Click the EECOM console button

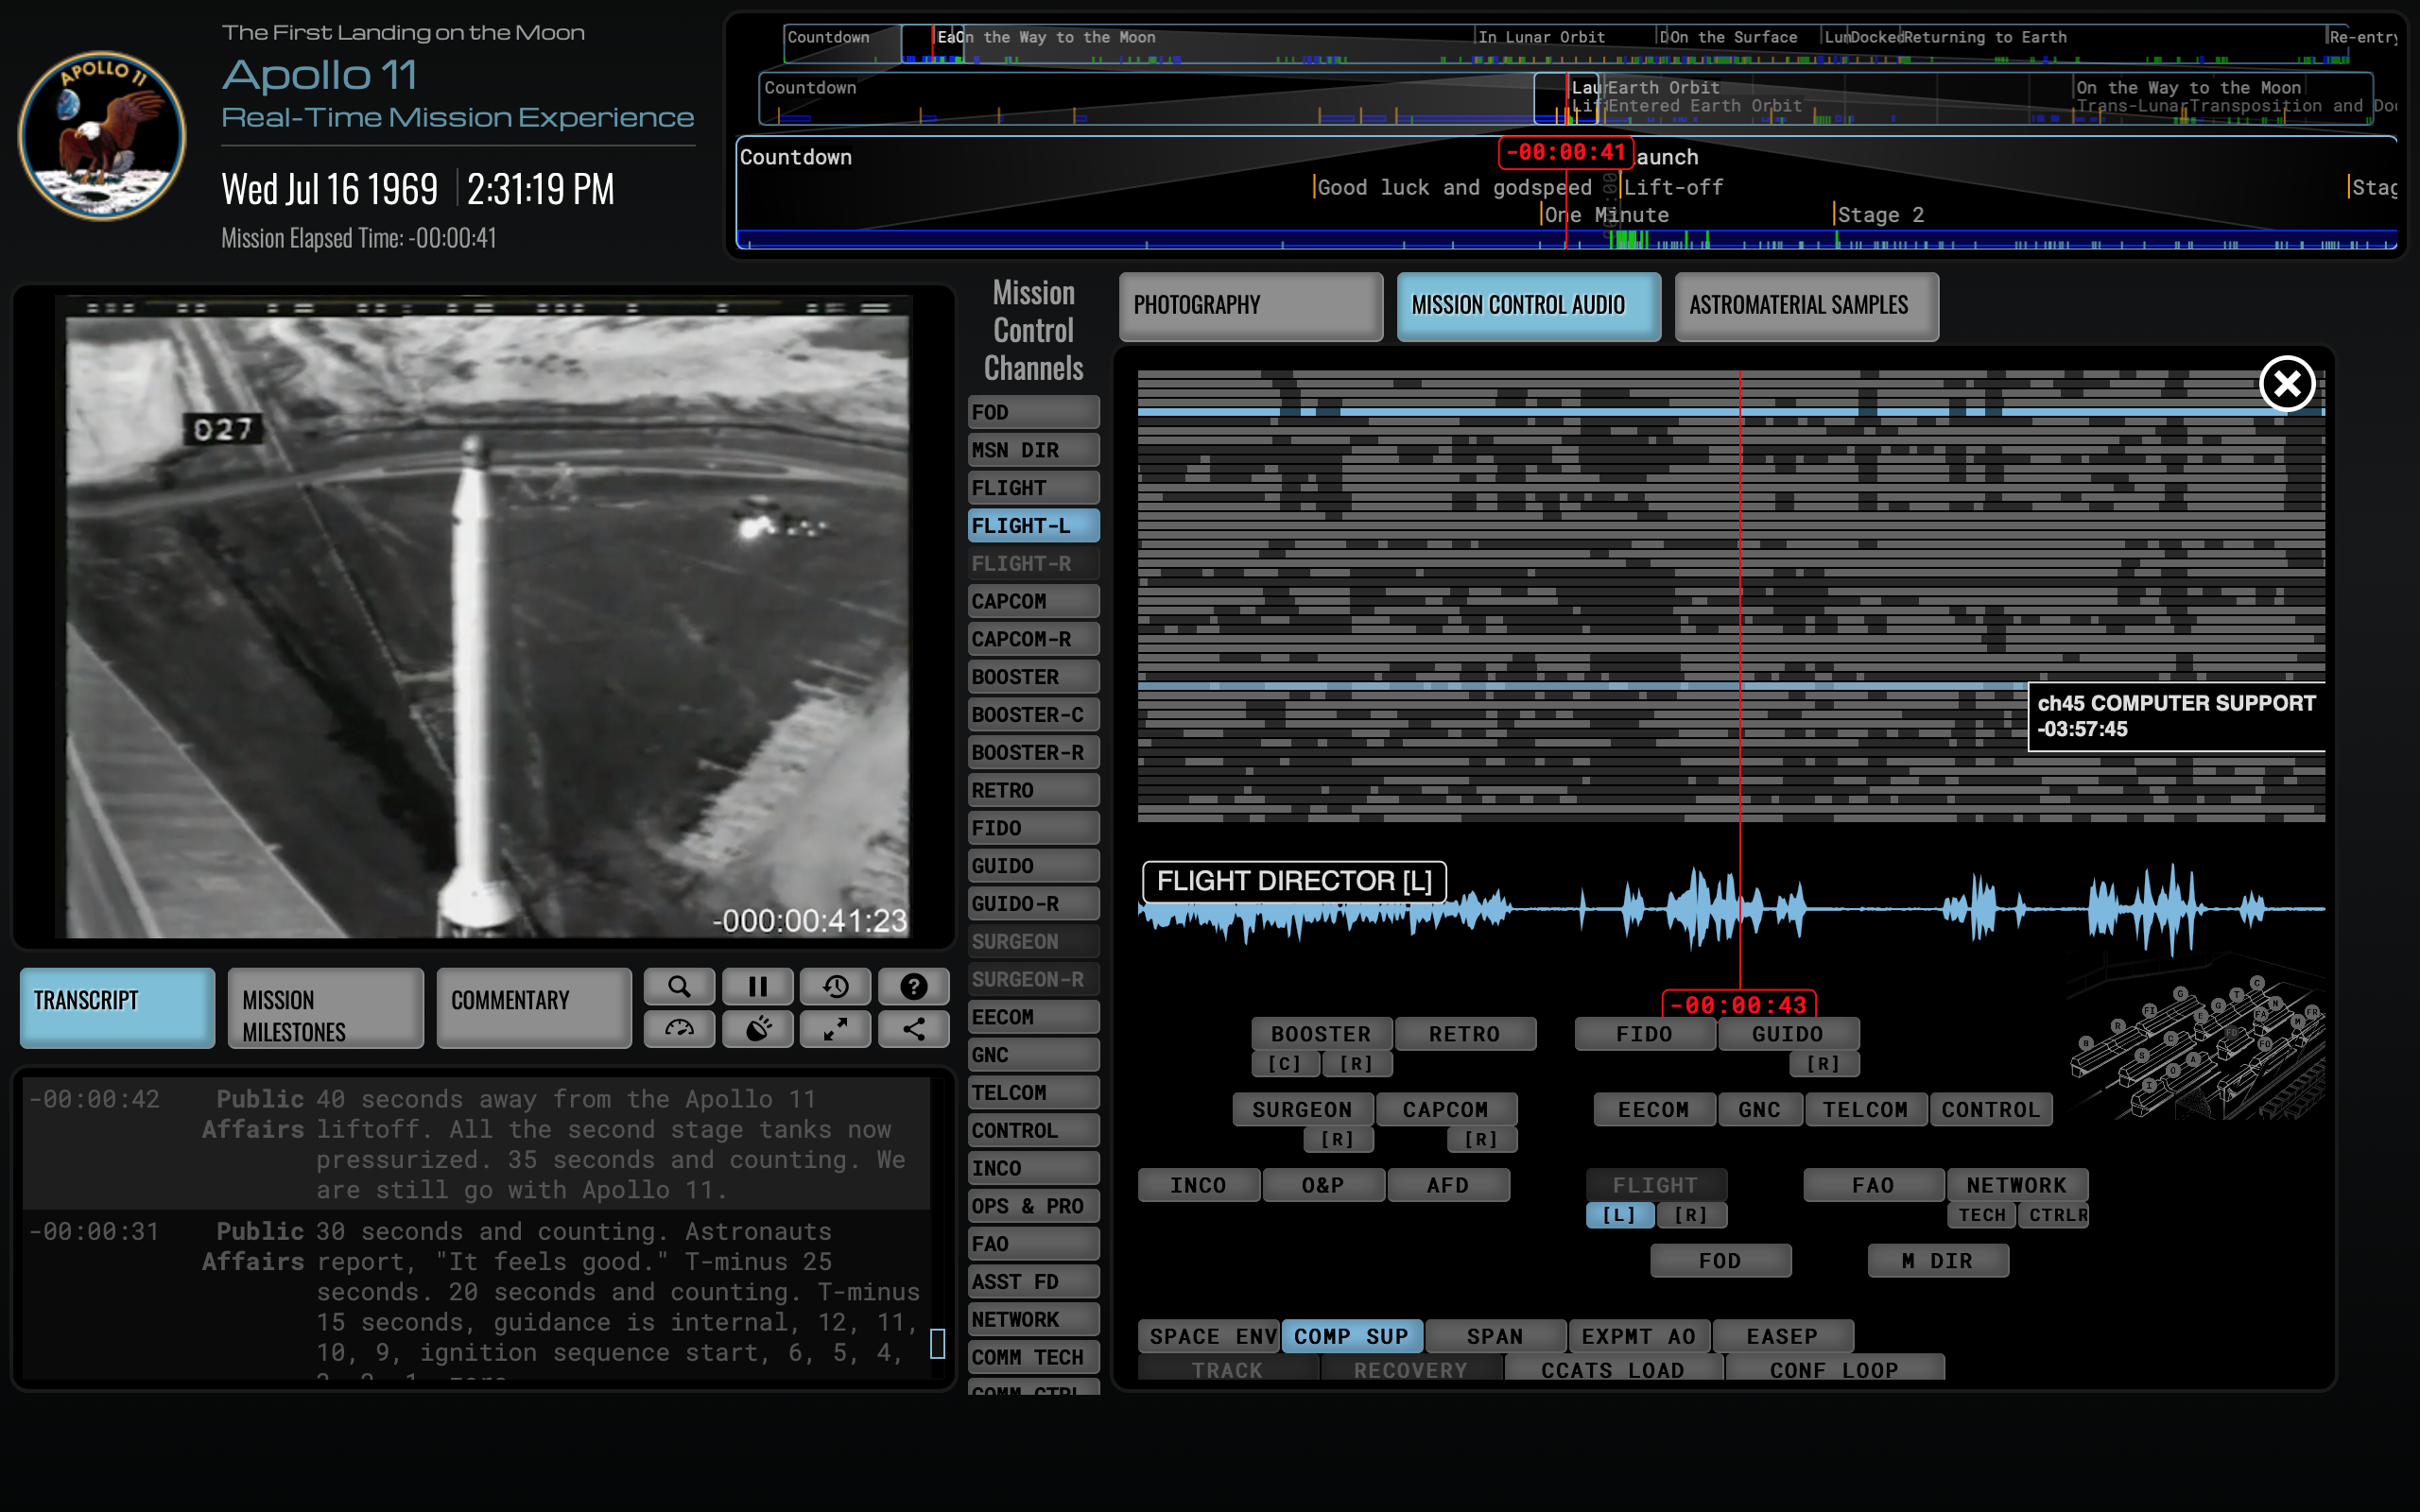1653,1110
